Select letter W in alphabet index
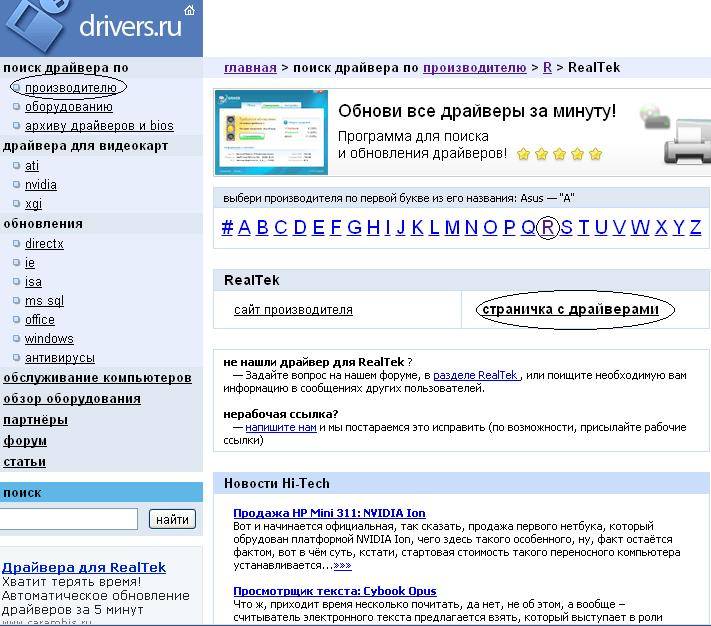This screenshot has height=626, width=711. tap(640, 227)
